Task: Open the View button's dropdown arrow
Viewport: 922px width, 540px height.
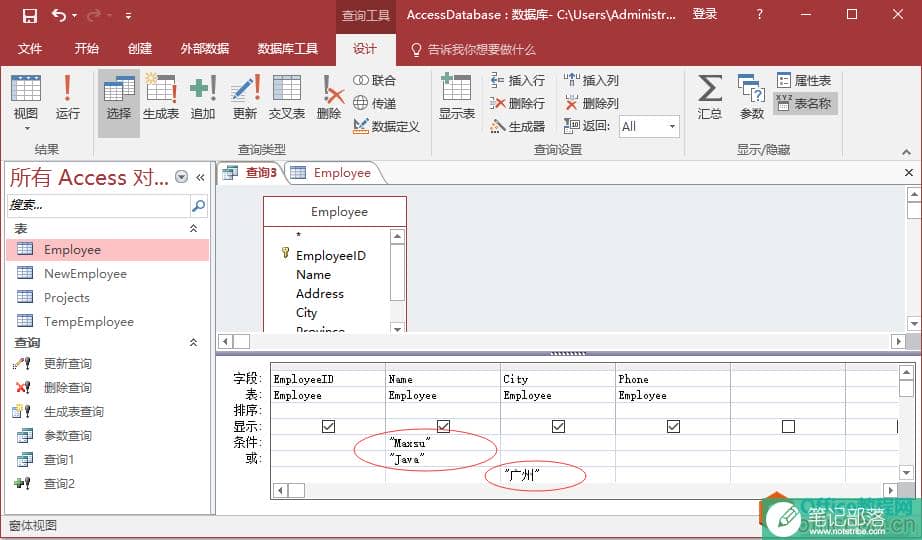Action: point(27,128)
